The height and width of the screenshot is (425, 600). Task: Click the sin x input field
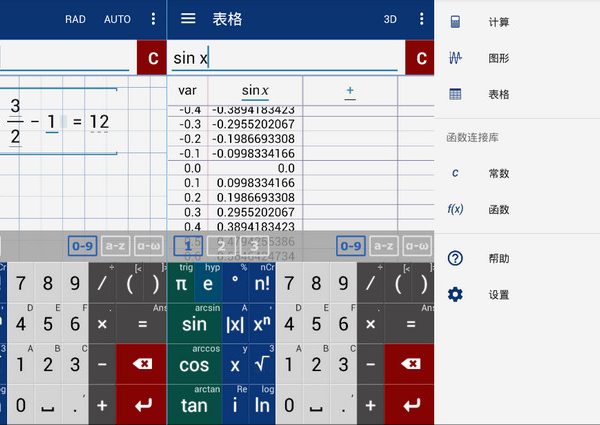(285, 58)
